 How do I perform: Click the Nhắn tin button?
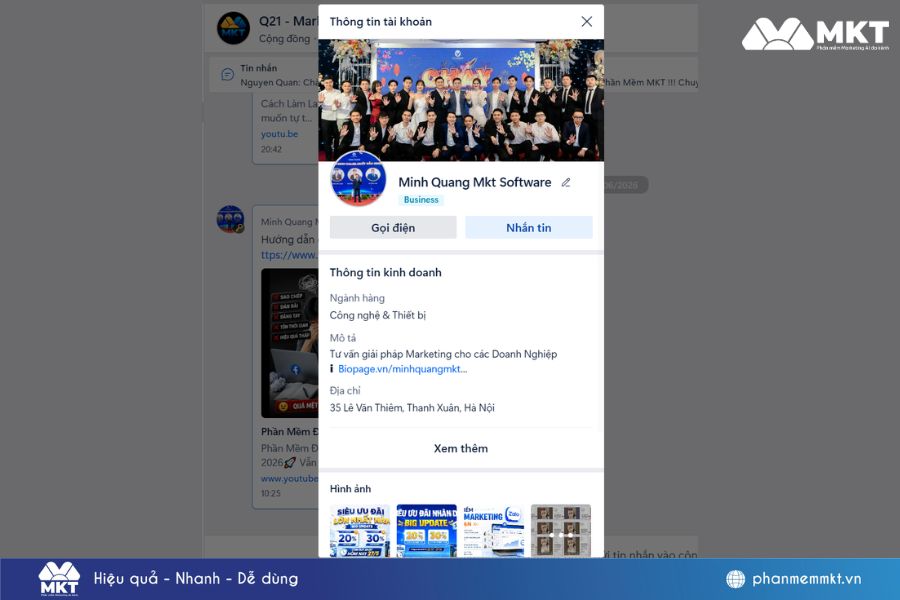pyautogui.click(x=529, y=227)
